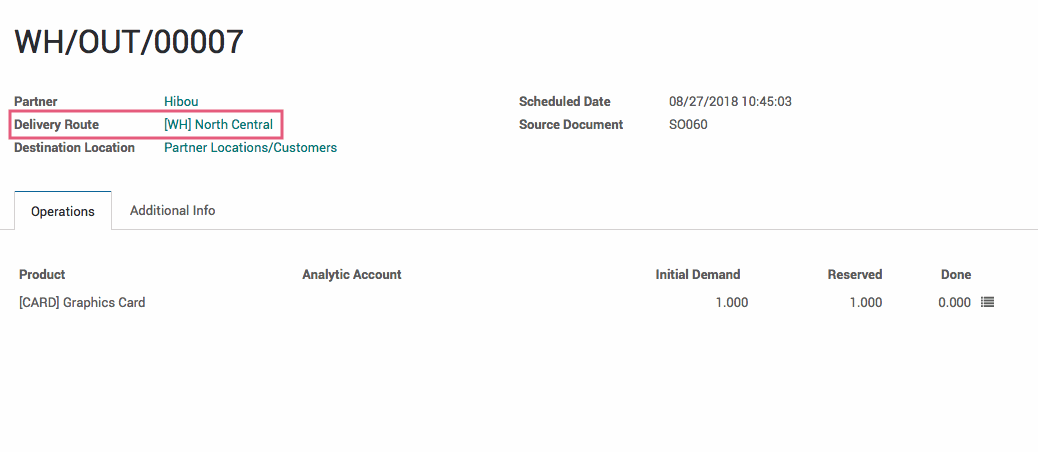Viewport: 1038px width, 452px height.
Task: Sort by the Reserved column header
Action: point(855,275)
